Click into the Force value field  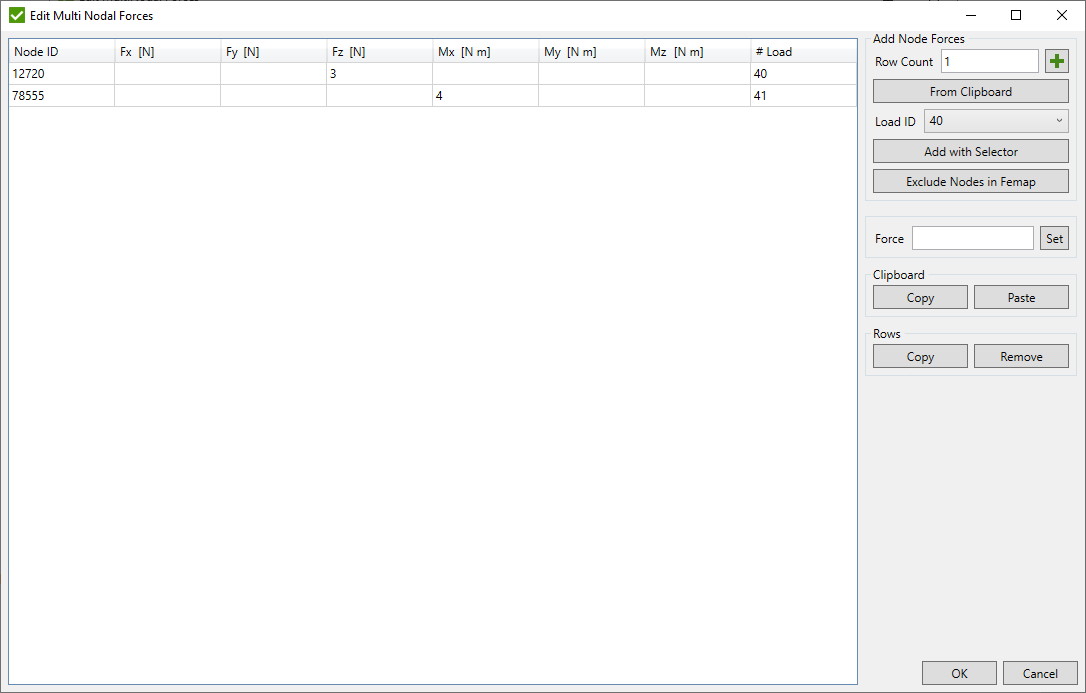pos(972,238)
